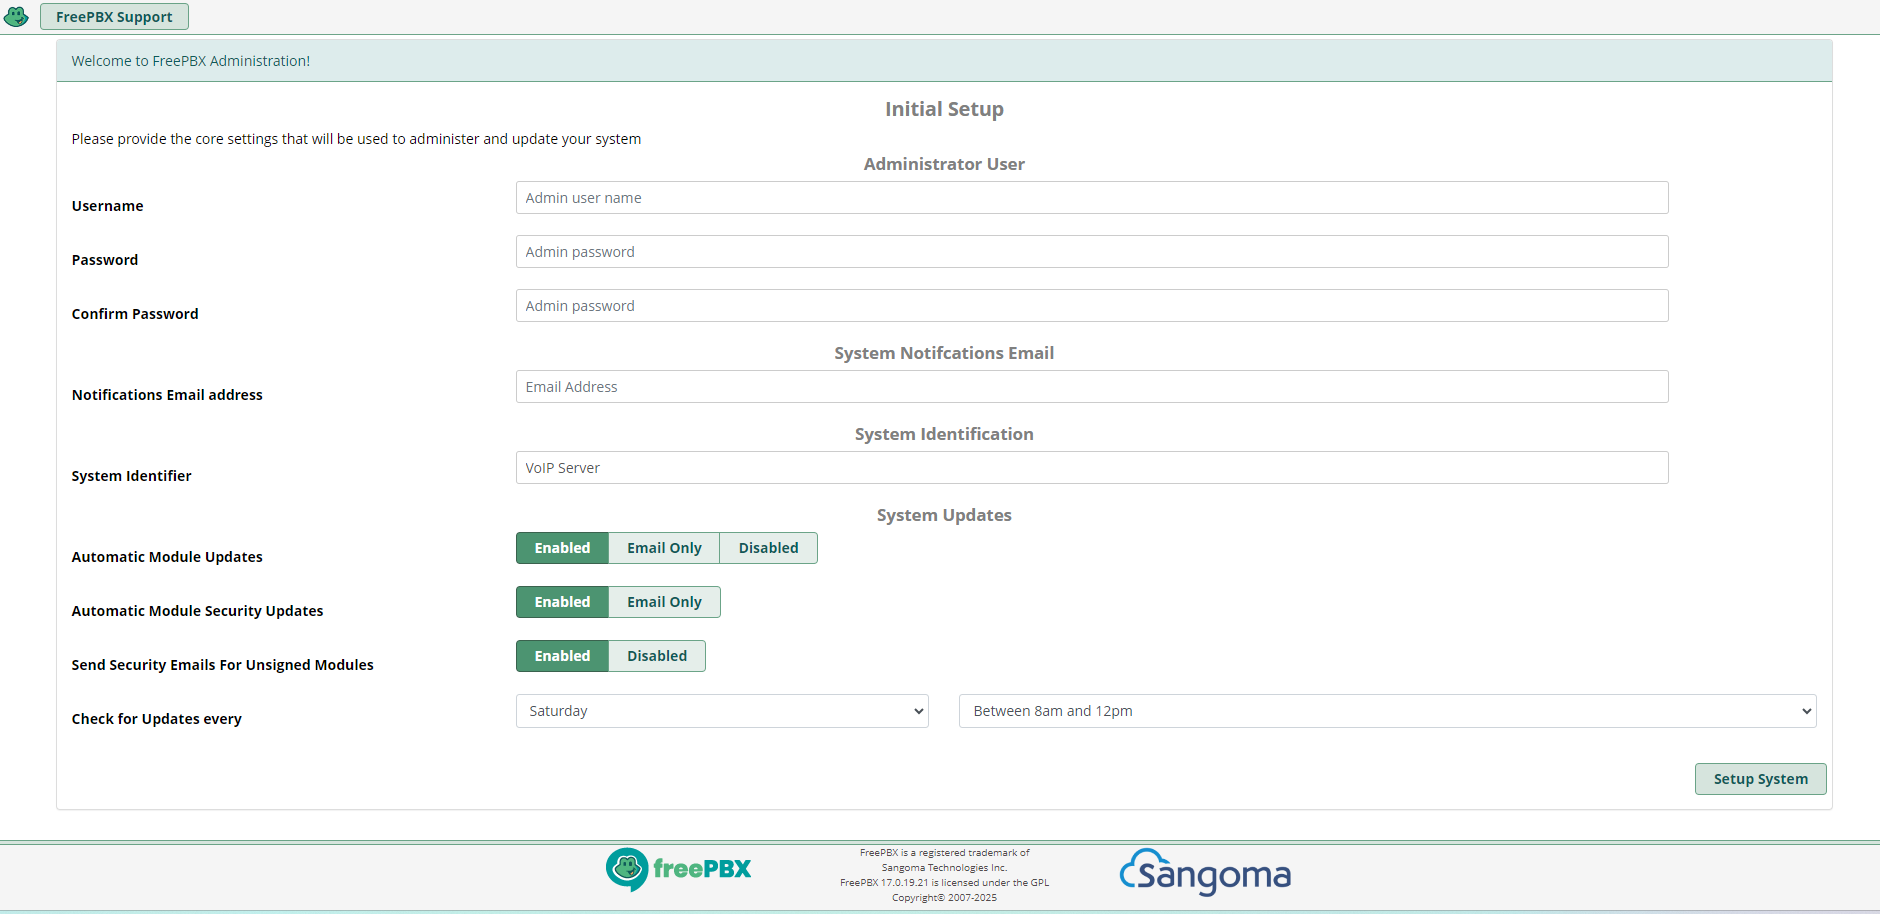The height and width of the screenshot is (914, 1880).
Task: Set Automatic Module Updates to Disabled
Action: (768, 548)
